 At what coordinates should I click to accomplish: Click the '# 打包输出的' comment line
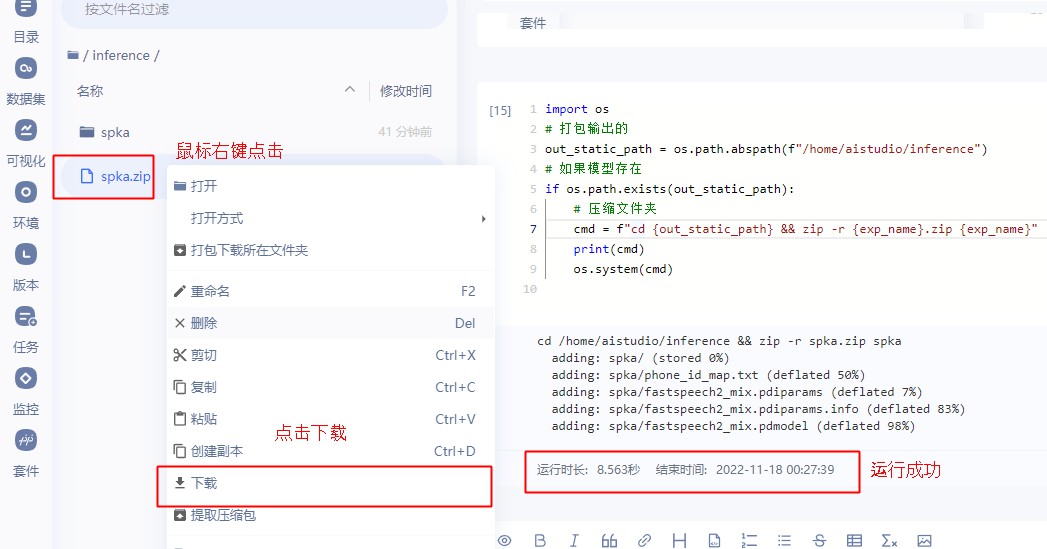tap(587, 129)
